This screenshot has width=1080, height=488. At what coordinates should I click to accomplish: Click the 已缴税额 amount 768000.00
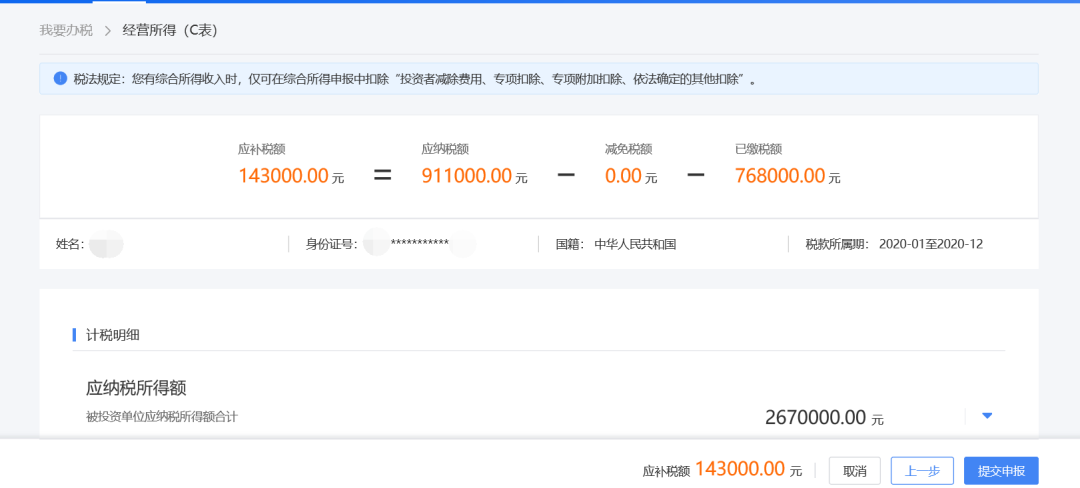[x=780, y=176]
